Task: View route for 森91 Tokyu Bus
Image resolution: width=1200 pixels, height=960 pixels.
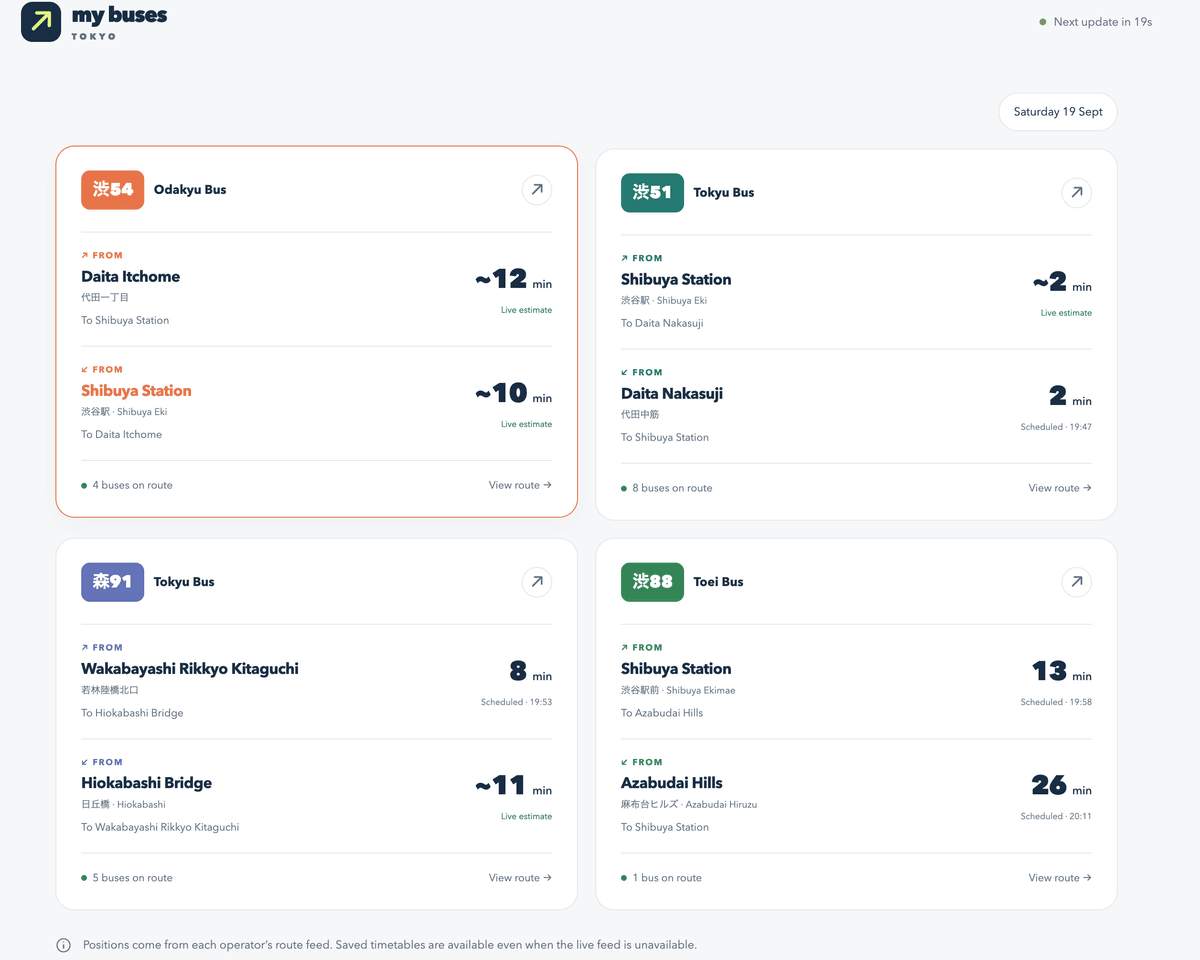Action: tap(520, 878)
